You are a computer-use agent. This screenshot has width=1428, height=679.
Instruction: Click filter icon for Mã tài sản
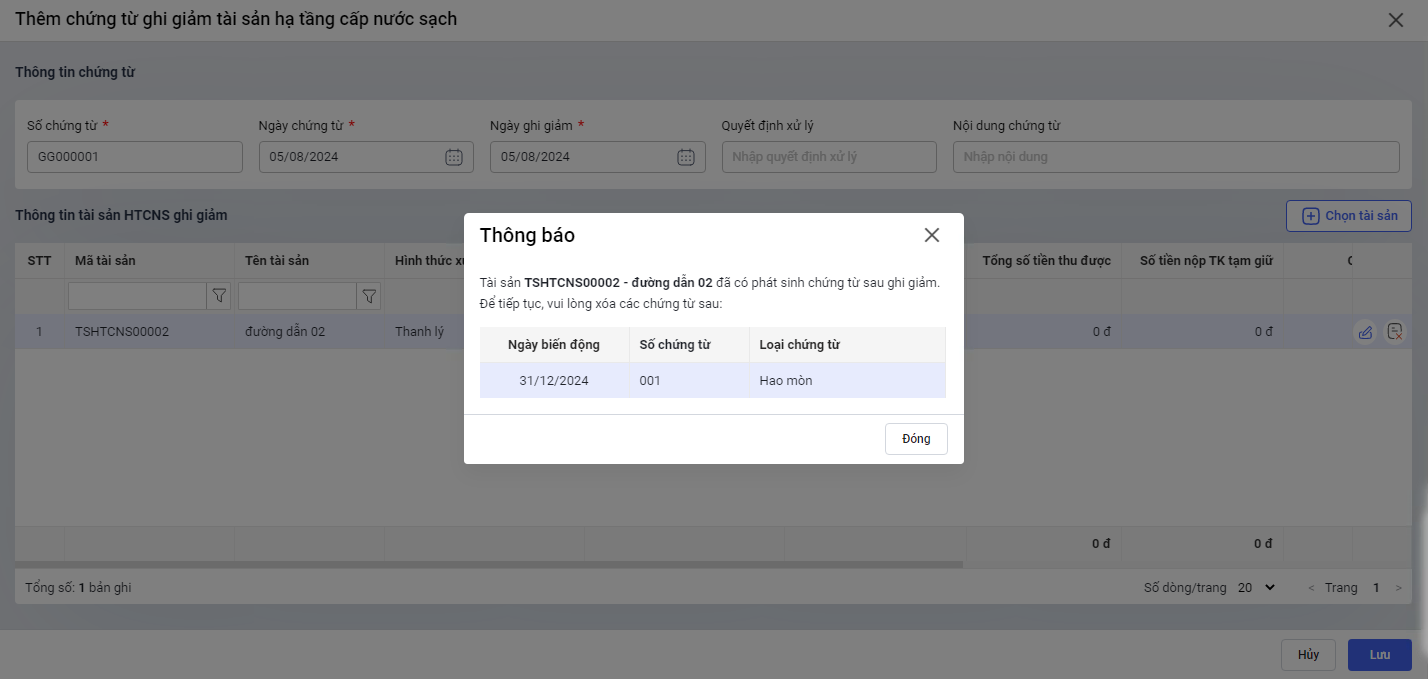click(x=219, y=296)
